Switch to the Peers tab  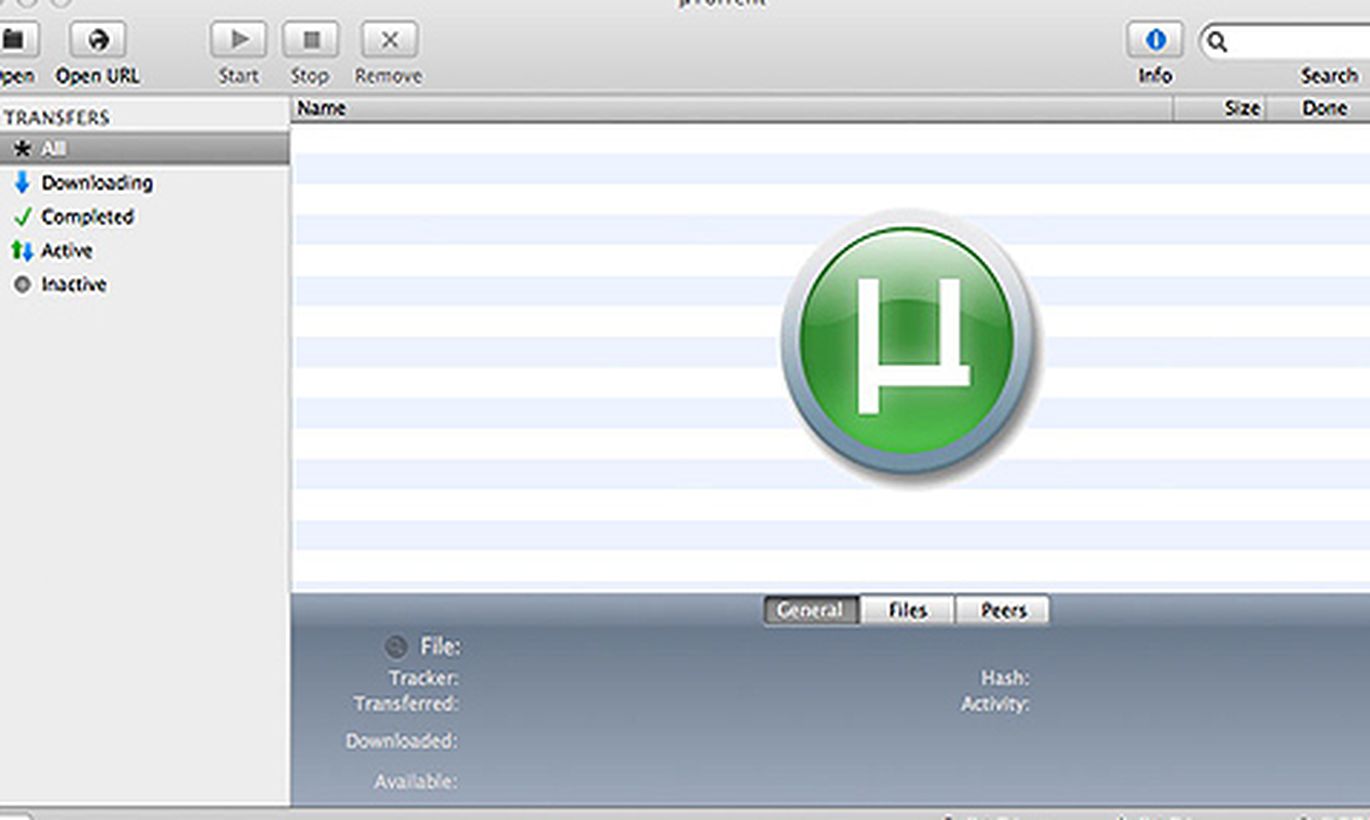point(1003,610)
